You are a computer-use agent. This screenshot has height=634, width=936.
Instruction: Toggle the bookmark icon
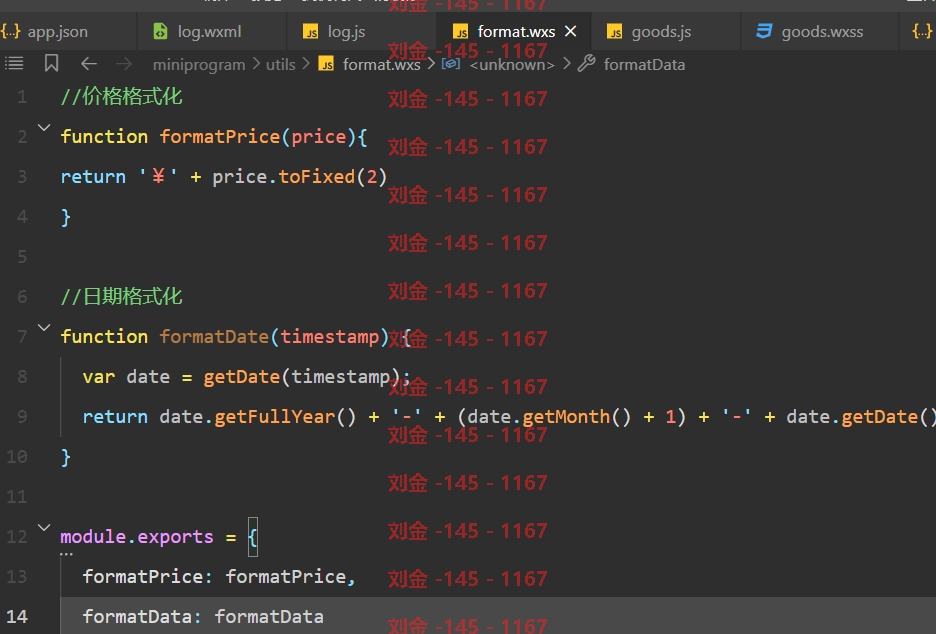coord(51,63)
